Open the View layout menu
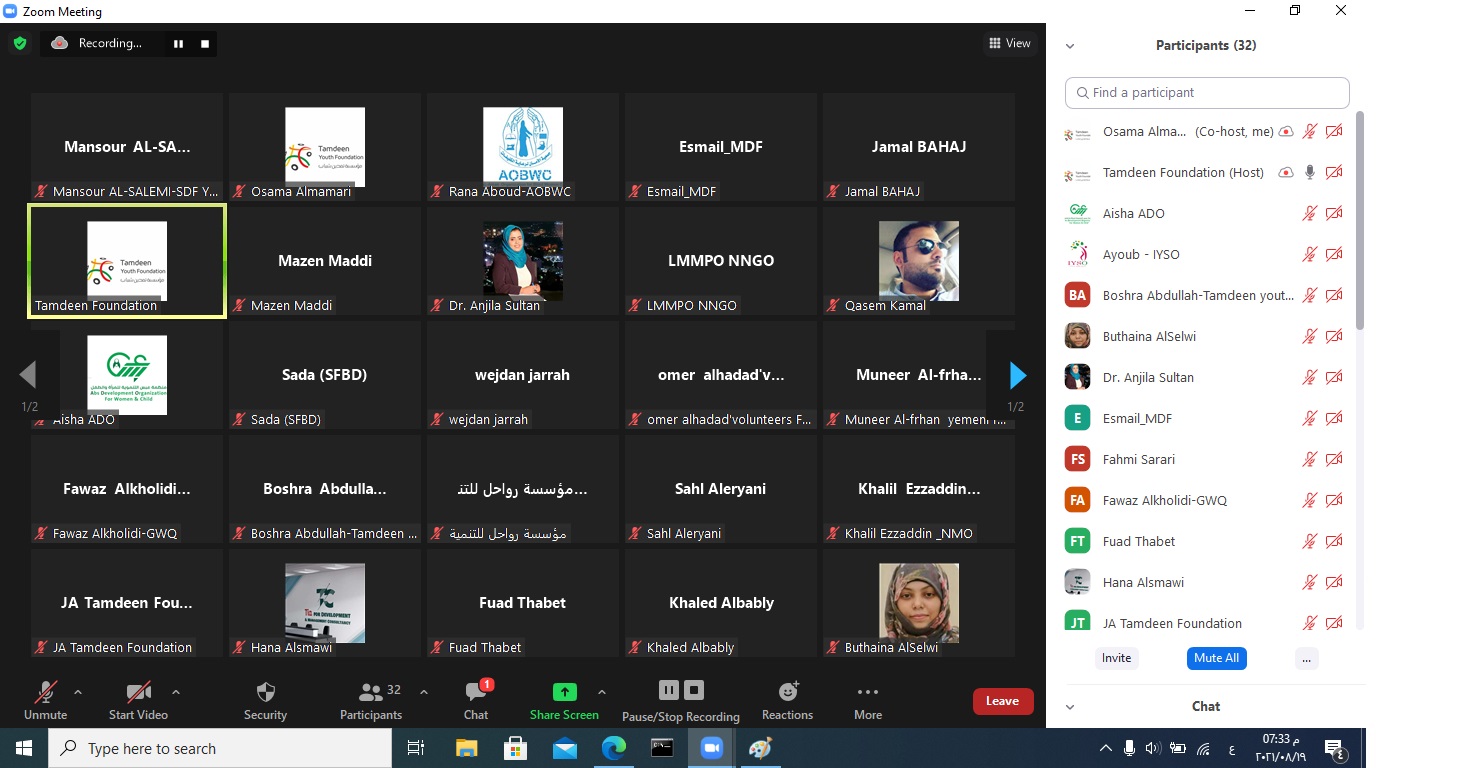The height and width of the screenshot is (768, 1469). tap(1009, 43)
